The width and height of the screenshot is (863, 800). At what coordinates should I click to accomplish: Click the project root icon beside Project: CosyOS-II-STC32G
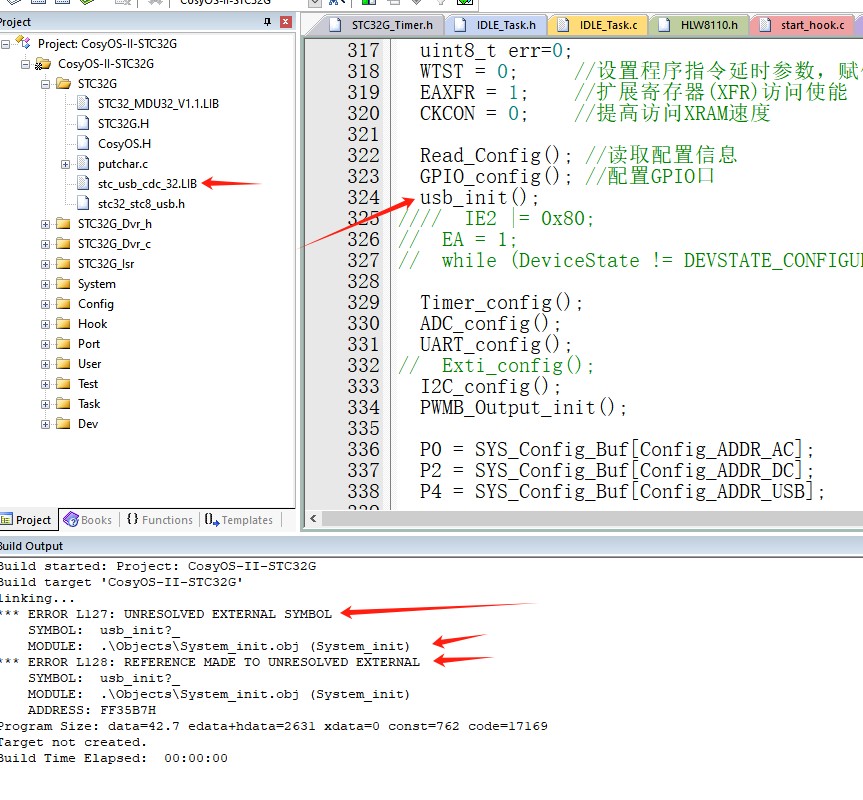pyautogui.click(x=23, y=43)
